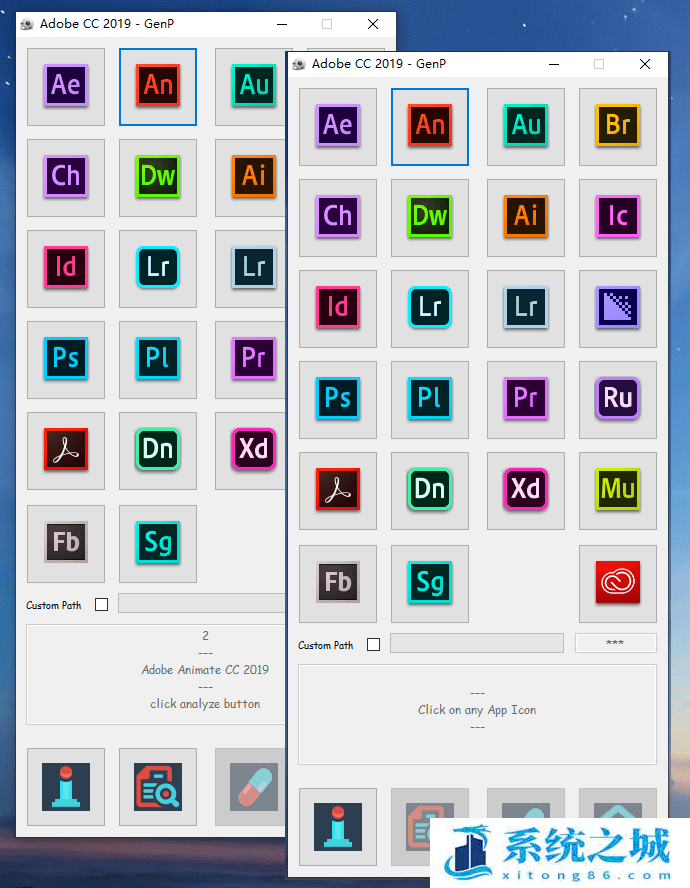
Task: Select Premiere Pro icon in front window
Action: pyautogui.click(x=526, y=400)
